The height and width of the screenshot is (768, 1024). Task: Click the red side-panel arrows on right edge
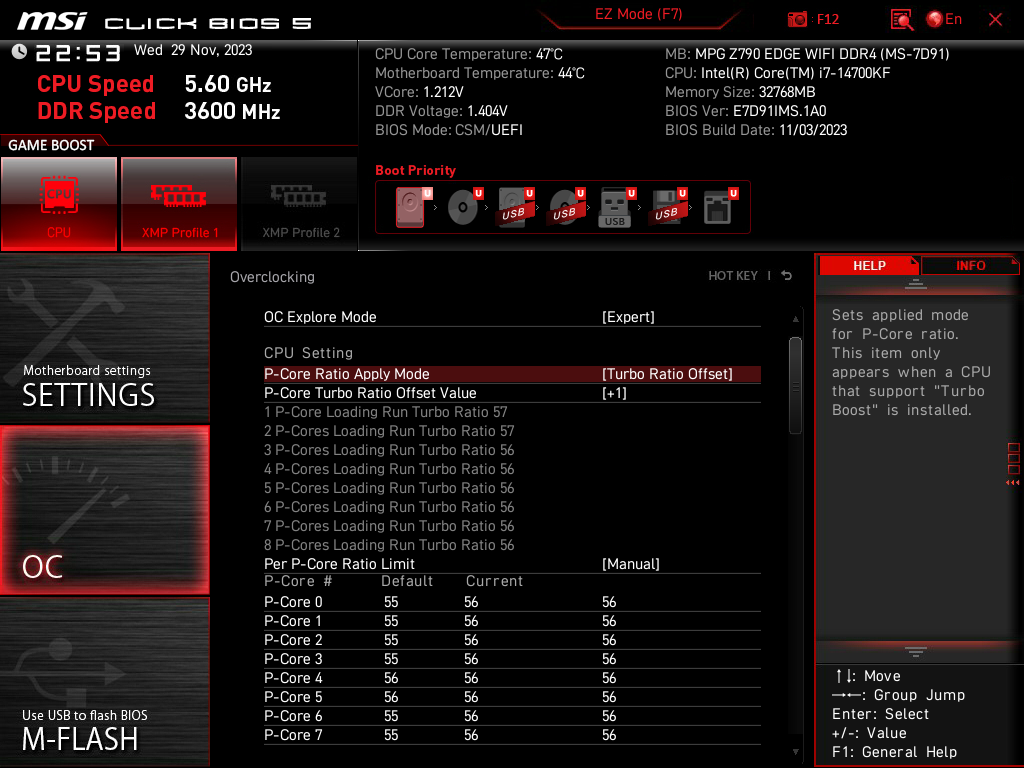tap(1013, 483)
